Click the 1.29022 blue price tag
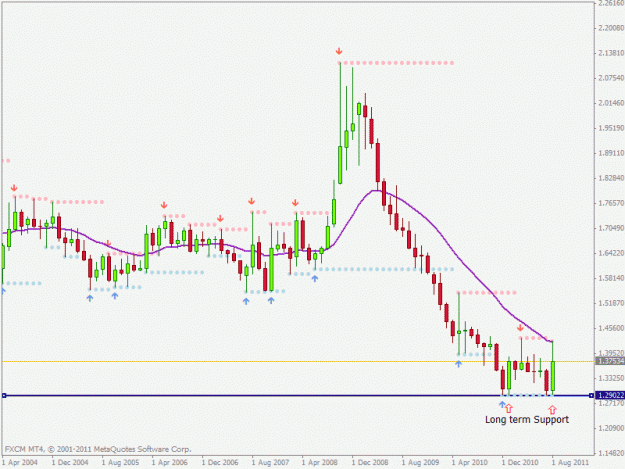 coord(610,395)
